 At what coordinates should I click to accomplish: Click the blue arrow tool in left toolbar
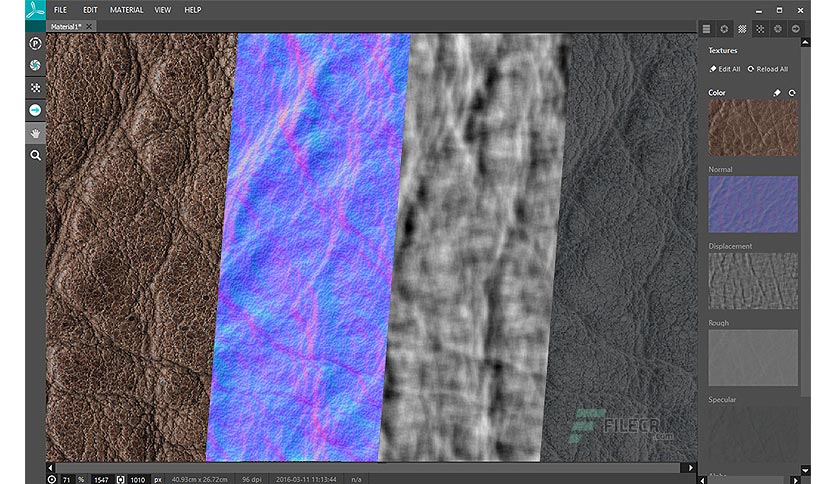click(x=35, y=110)
